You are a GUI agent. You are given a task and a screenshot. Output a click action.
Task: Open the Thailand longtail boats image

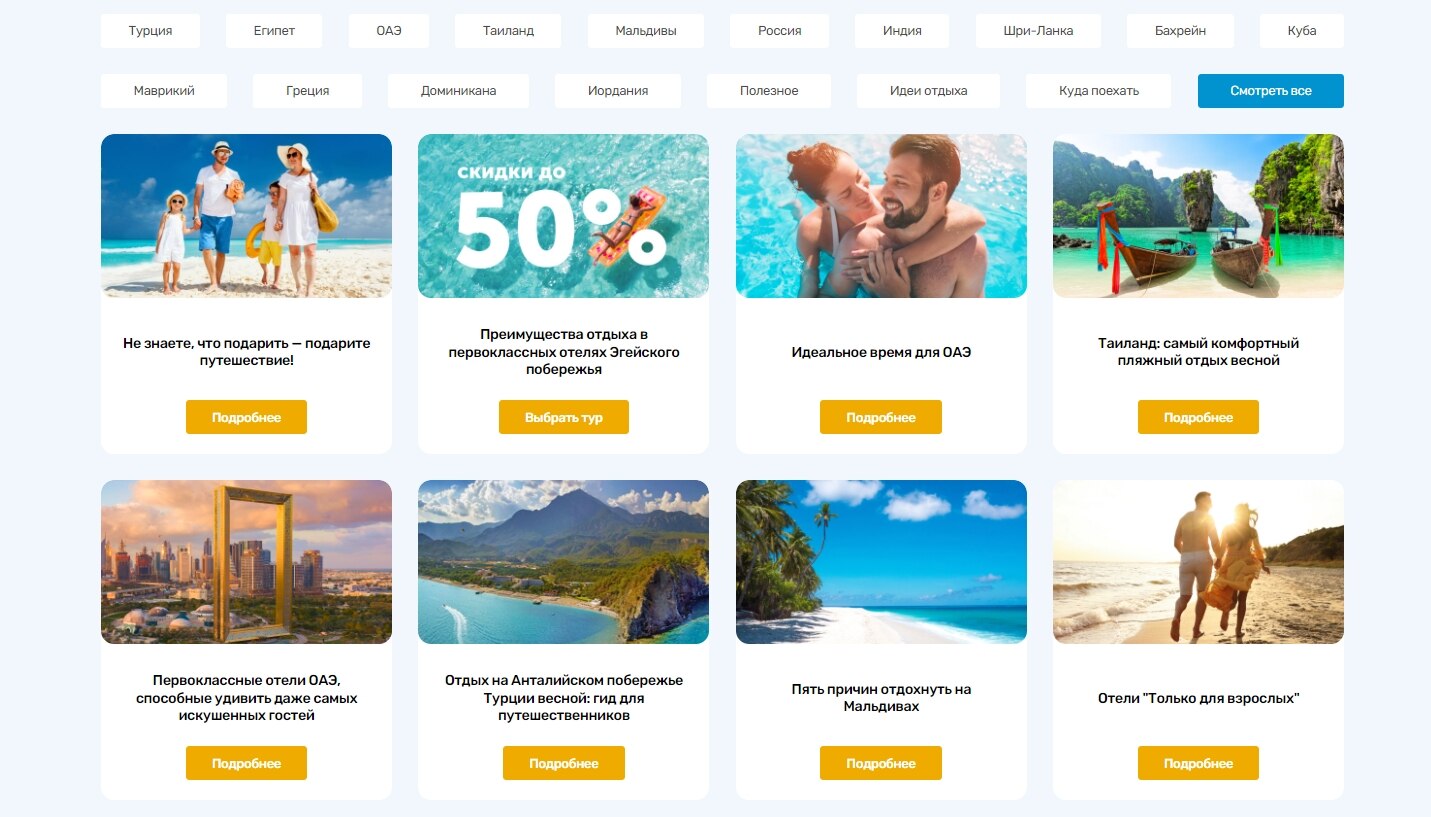pyautogui.click(x=1198, y=216)
